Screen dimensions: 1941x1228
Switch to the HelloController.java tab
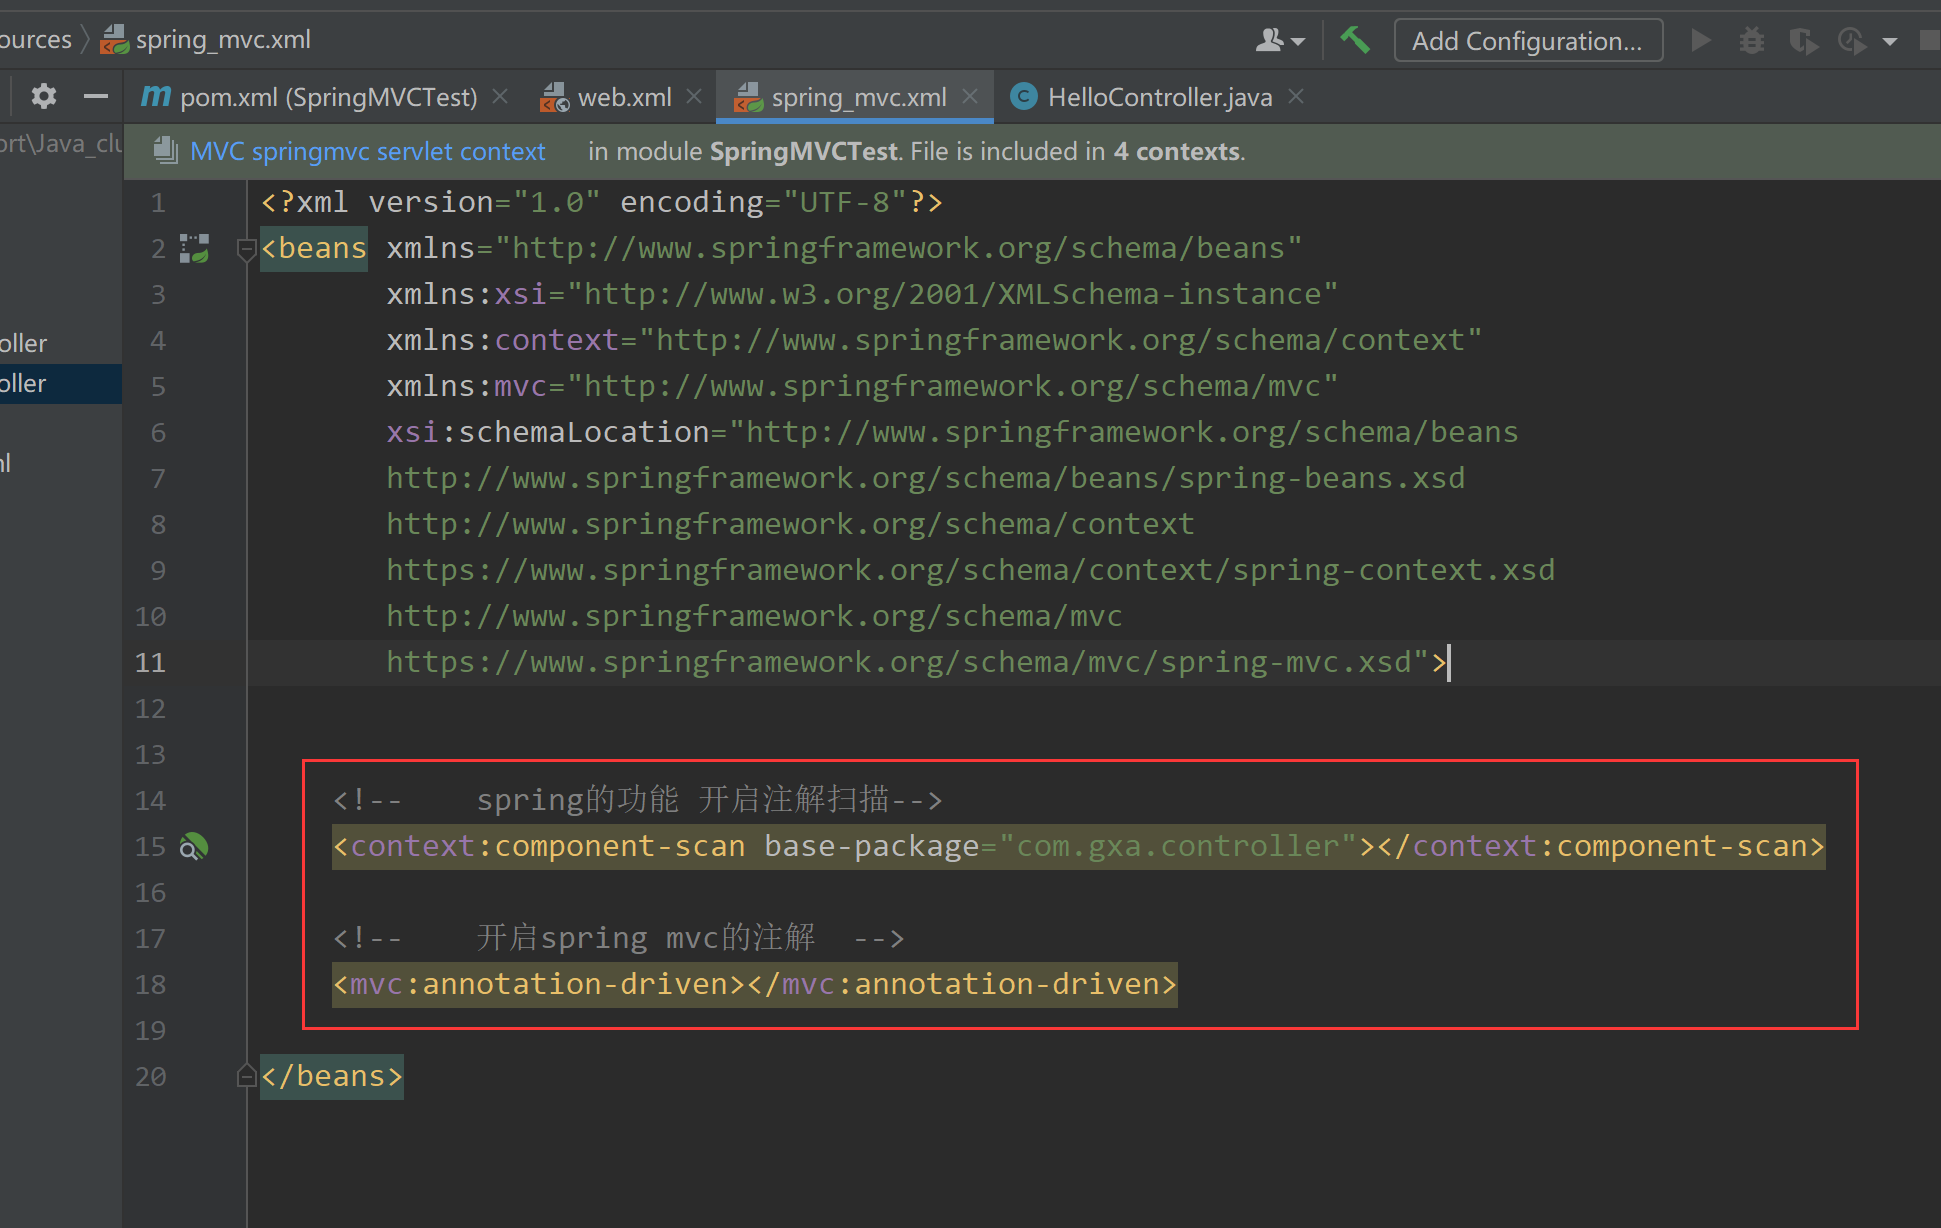pos(1159,97)
